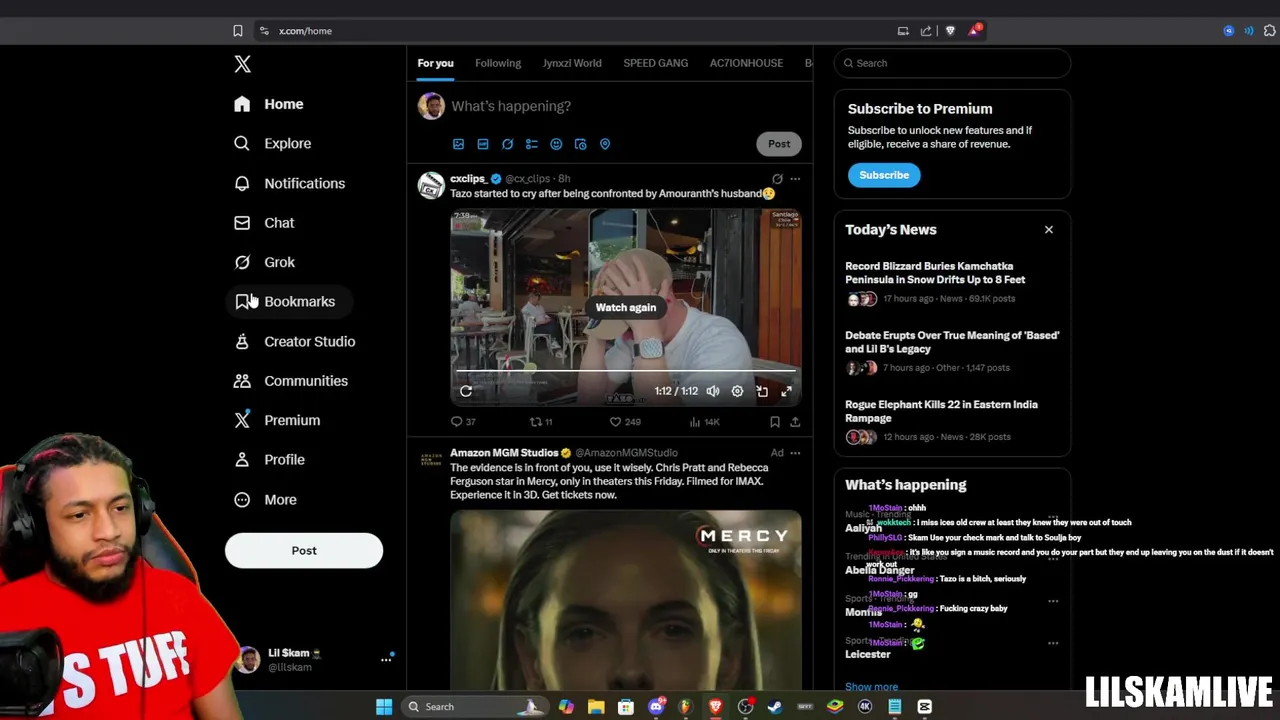
Task: Open the Rogue Elephant news story
Action: click(941, 411)
